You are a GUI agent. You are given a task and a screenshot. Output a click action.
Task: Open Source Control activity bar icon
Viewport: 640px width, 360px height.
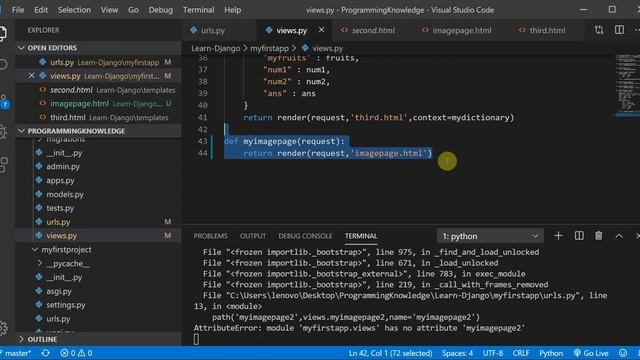point(4,102)
